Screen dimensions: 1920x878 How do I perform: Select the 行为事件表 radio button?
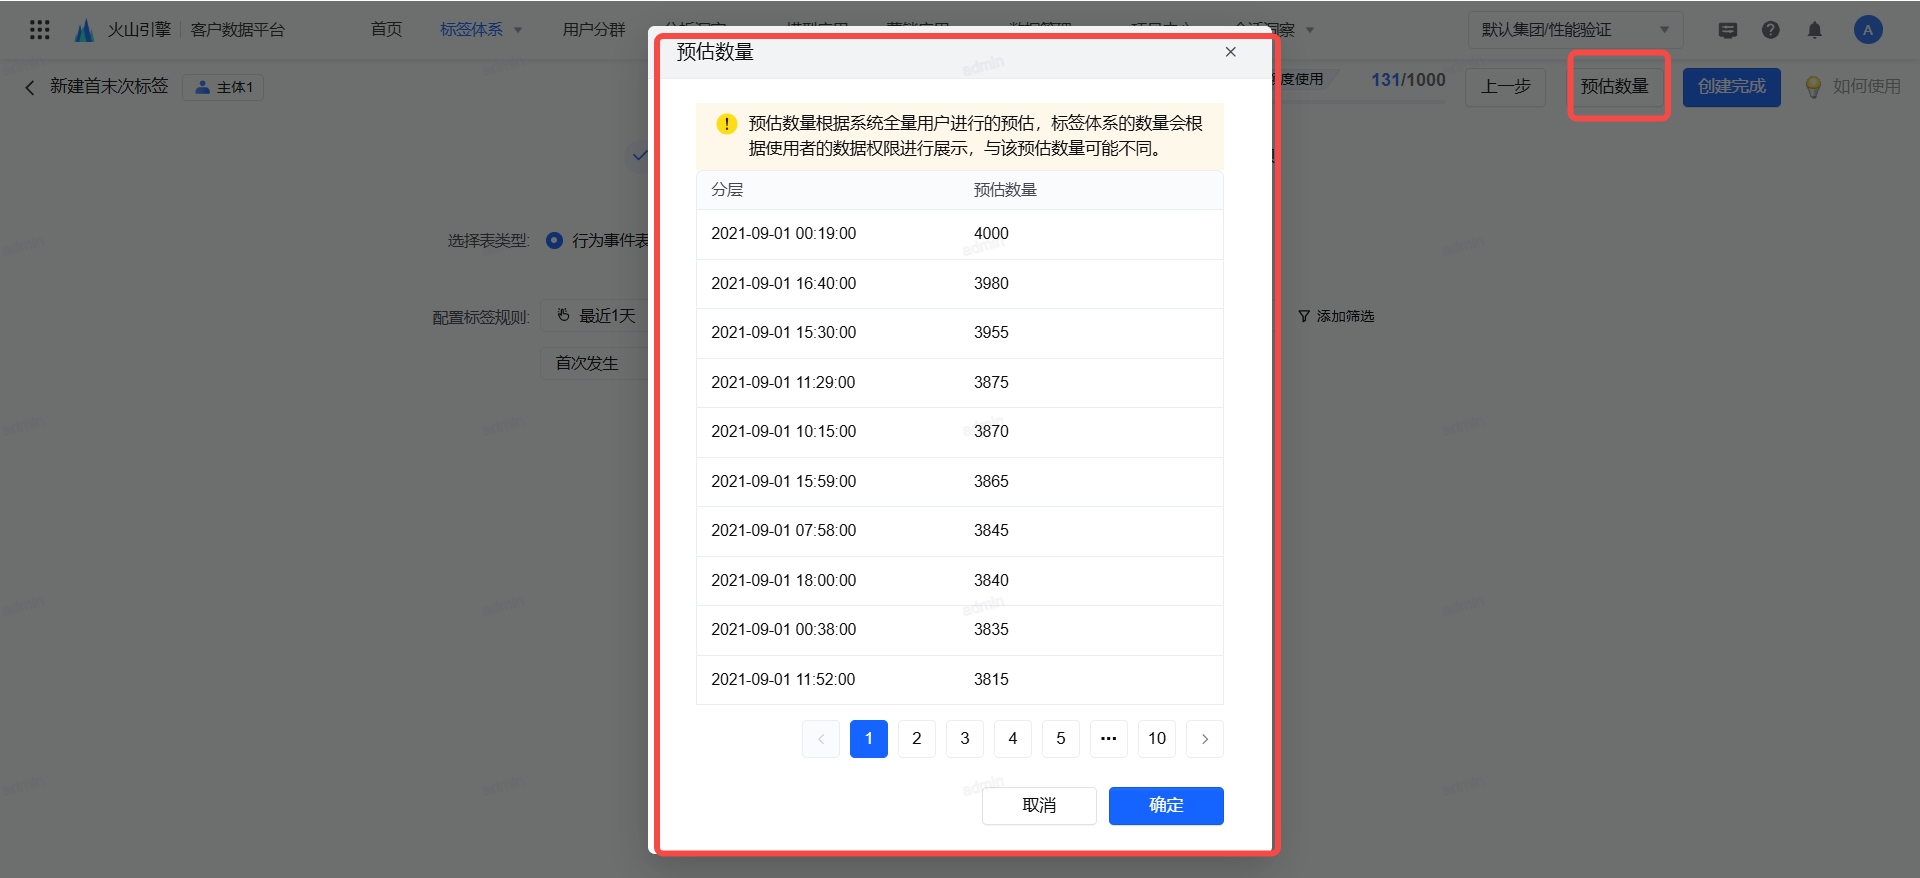click(x=554, y=241)
